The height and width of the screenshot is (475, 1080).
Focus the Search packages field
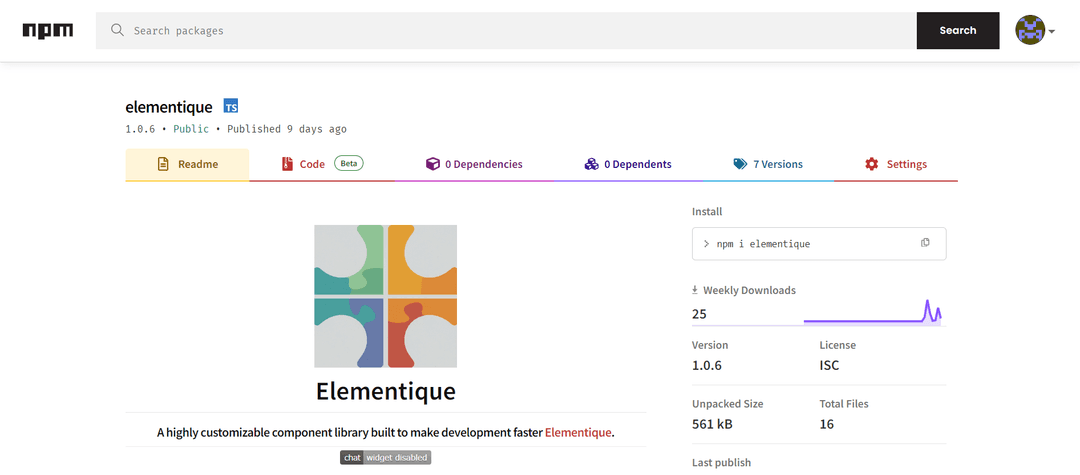click(x=506, y=30)
